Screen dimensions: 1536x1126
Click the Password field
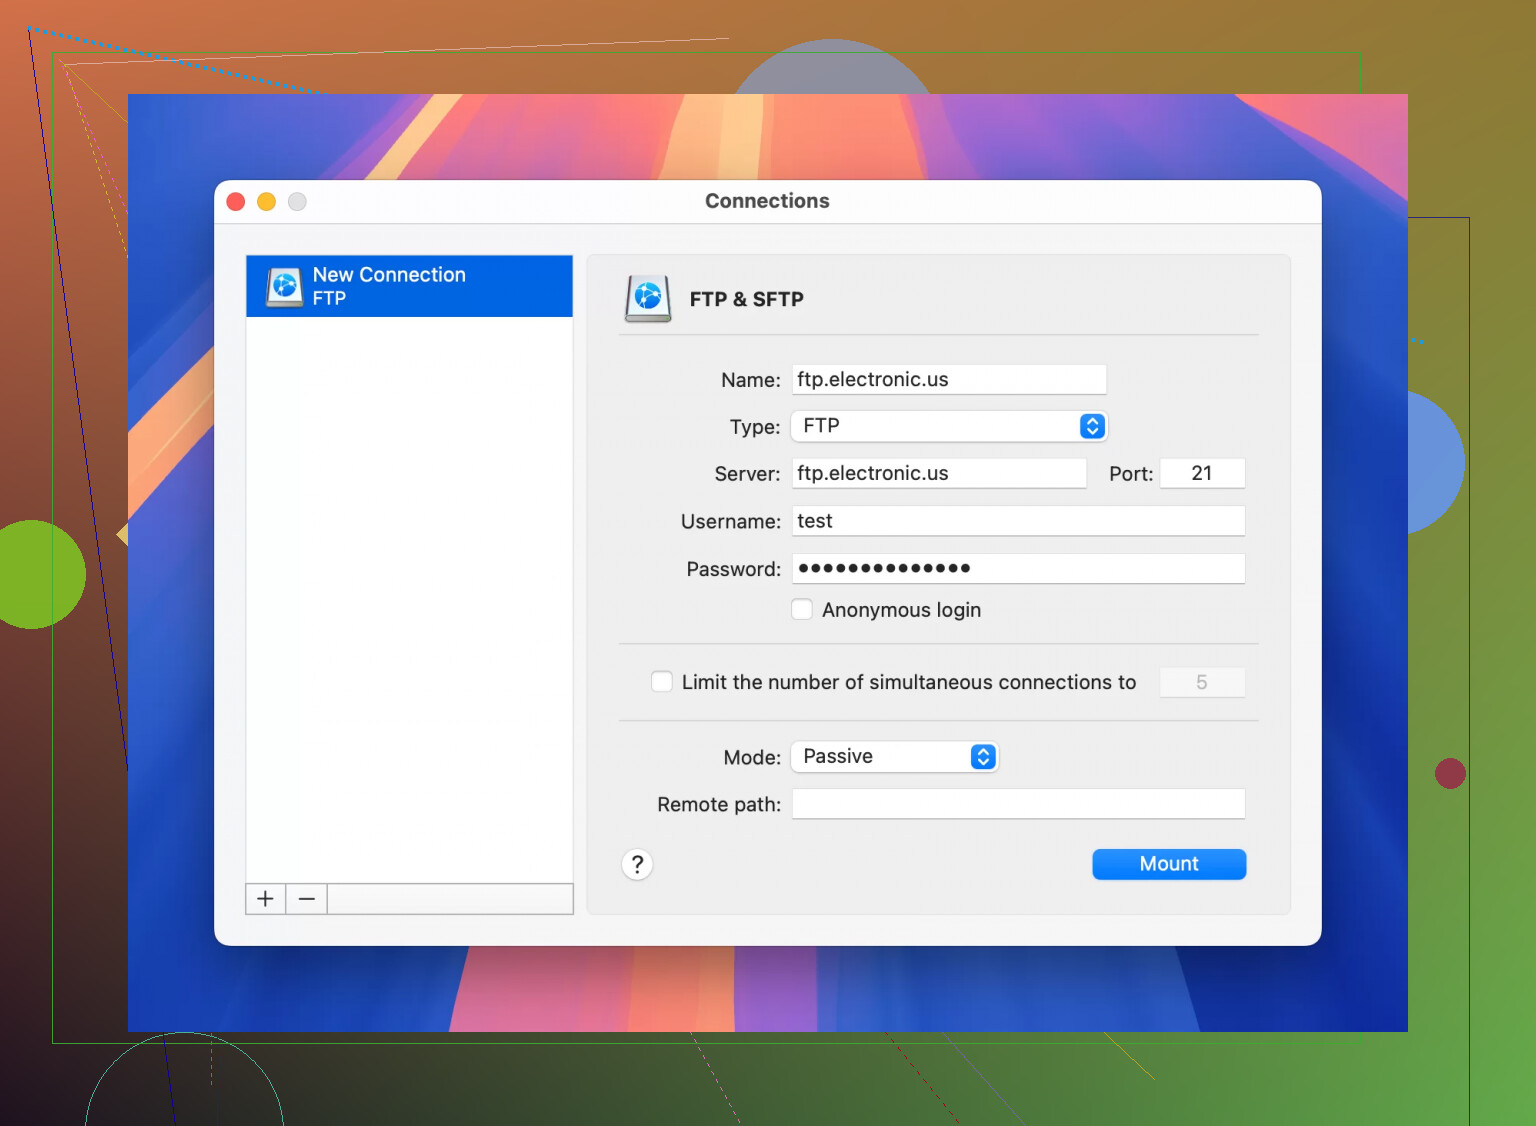point(1018,568)
